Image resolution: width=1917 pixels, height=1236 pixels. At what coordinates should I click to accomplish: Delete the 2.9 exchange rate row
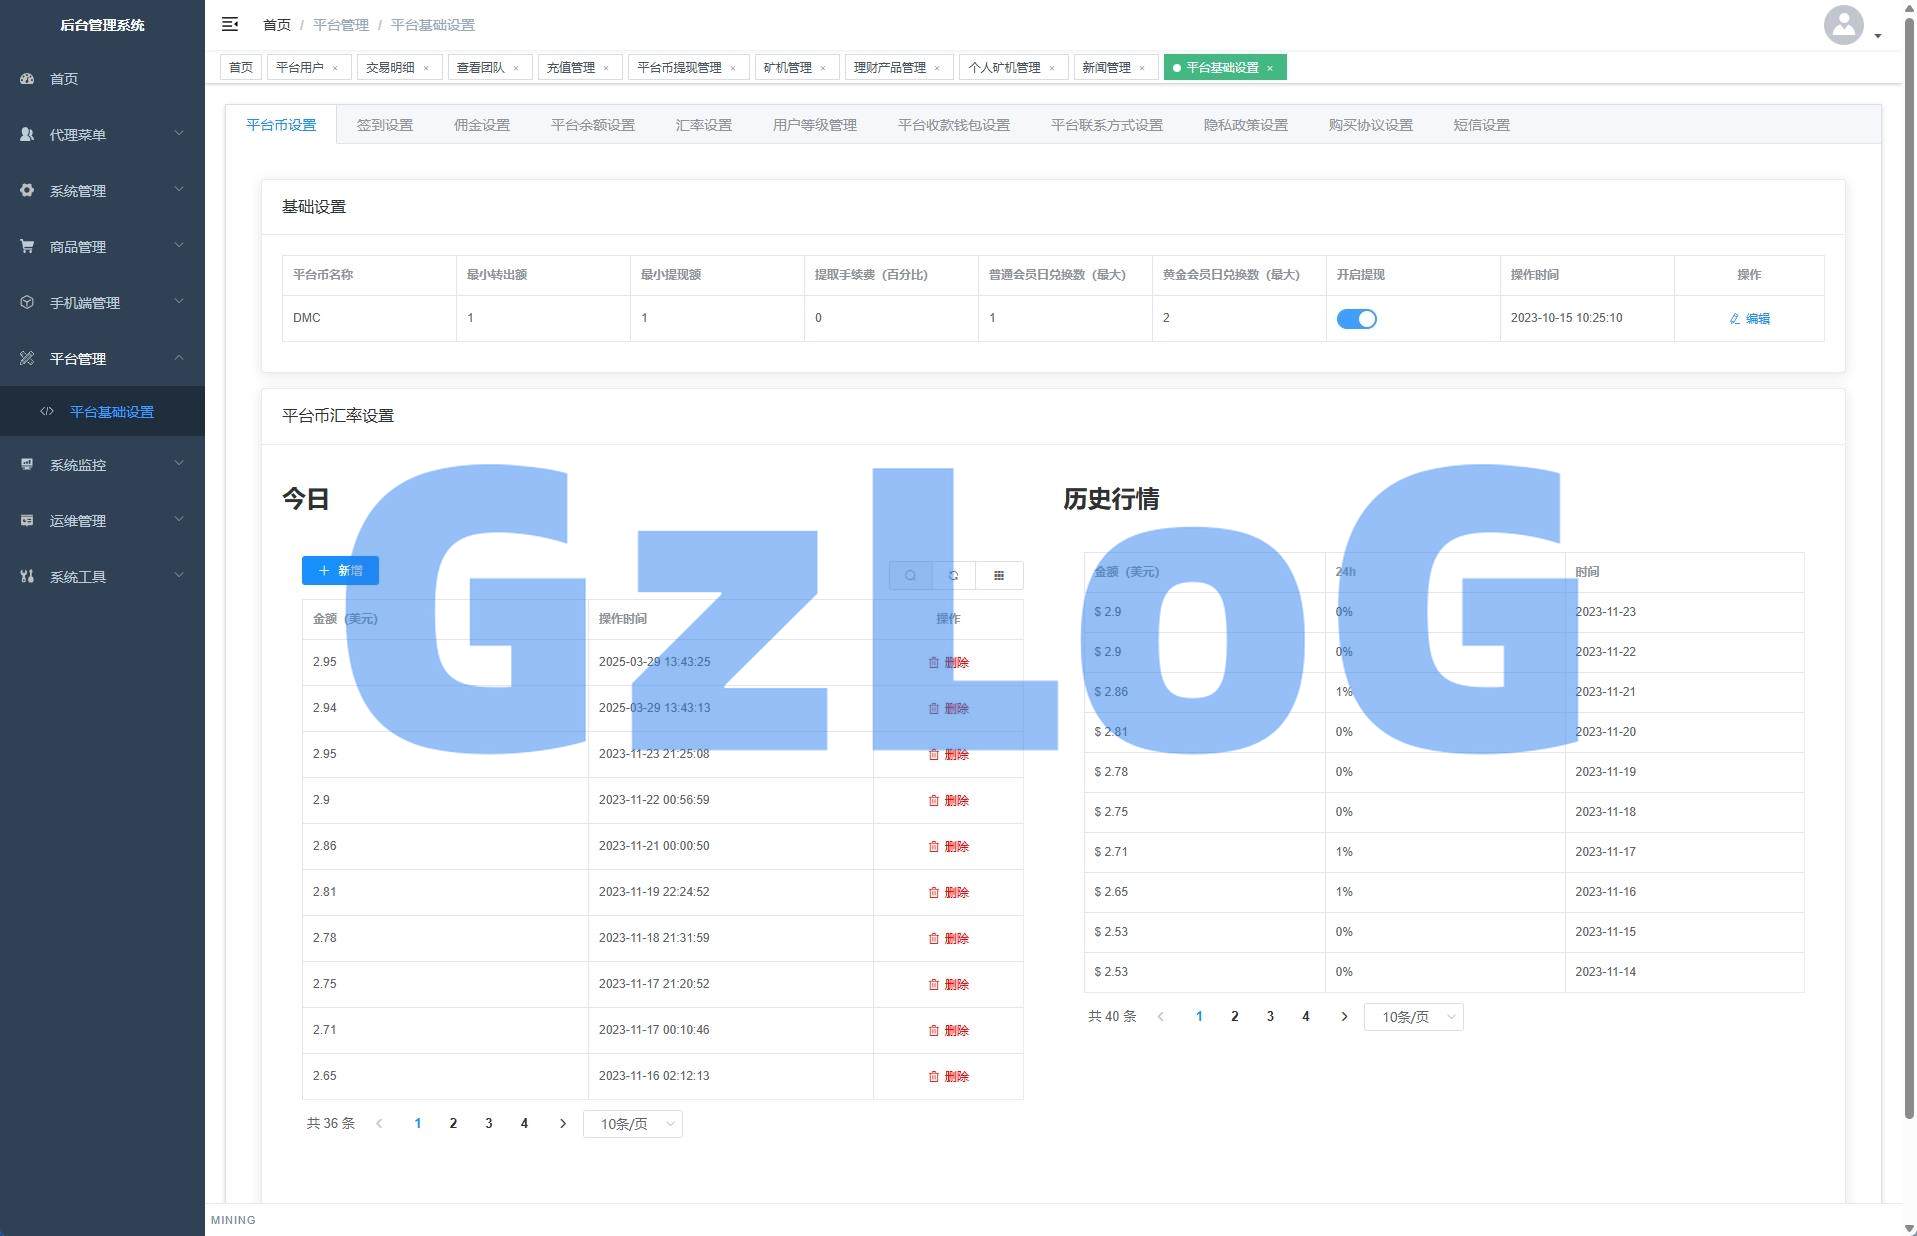pos(948,800)
